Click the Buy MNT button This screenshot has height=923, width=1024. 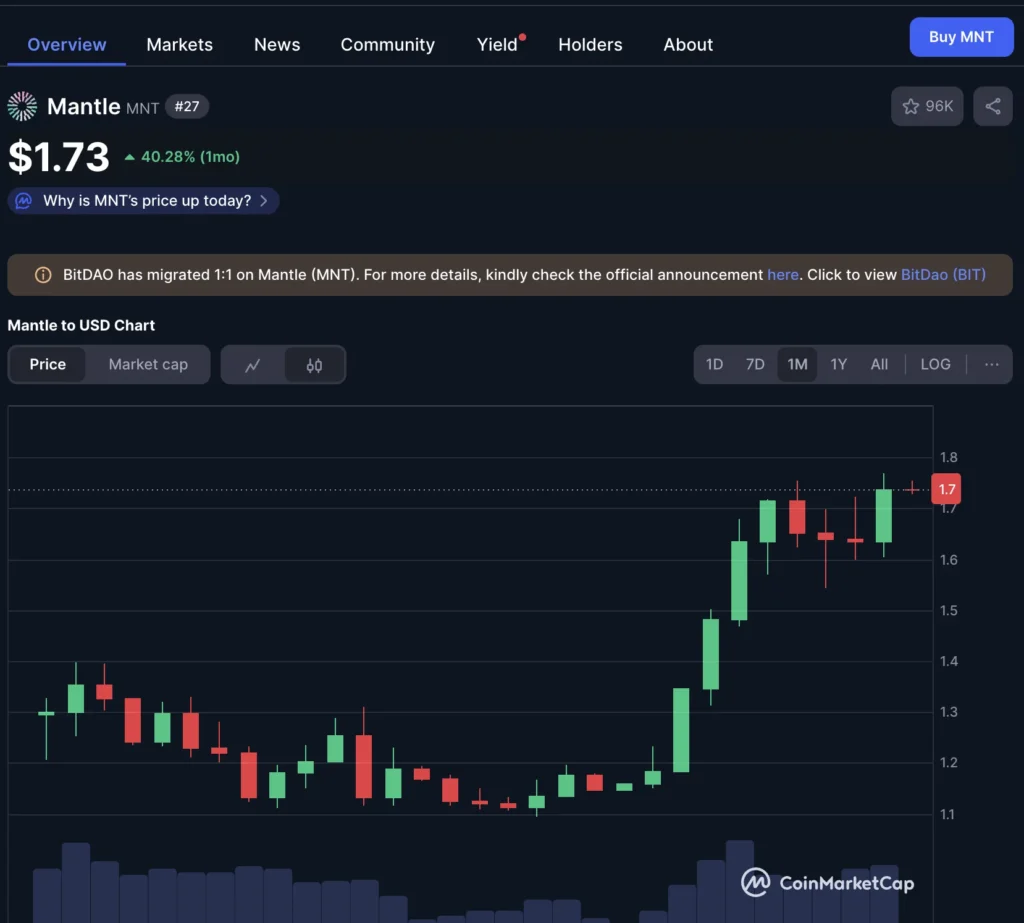pyautogui.click(x=961, y=37)
